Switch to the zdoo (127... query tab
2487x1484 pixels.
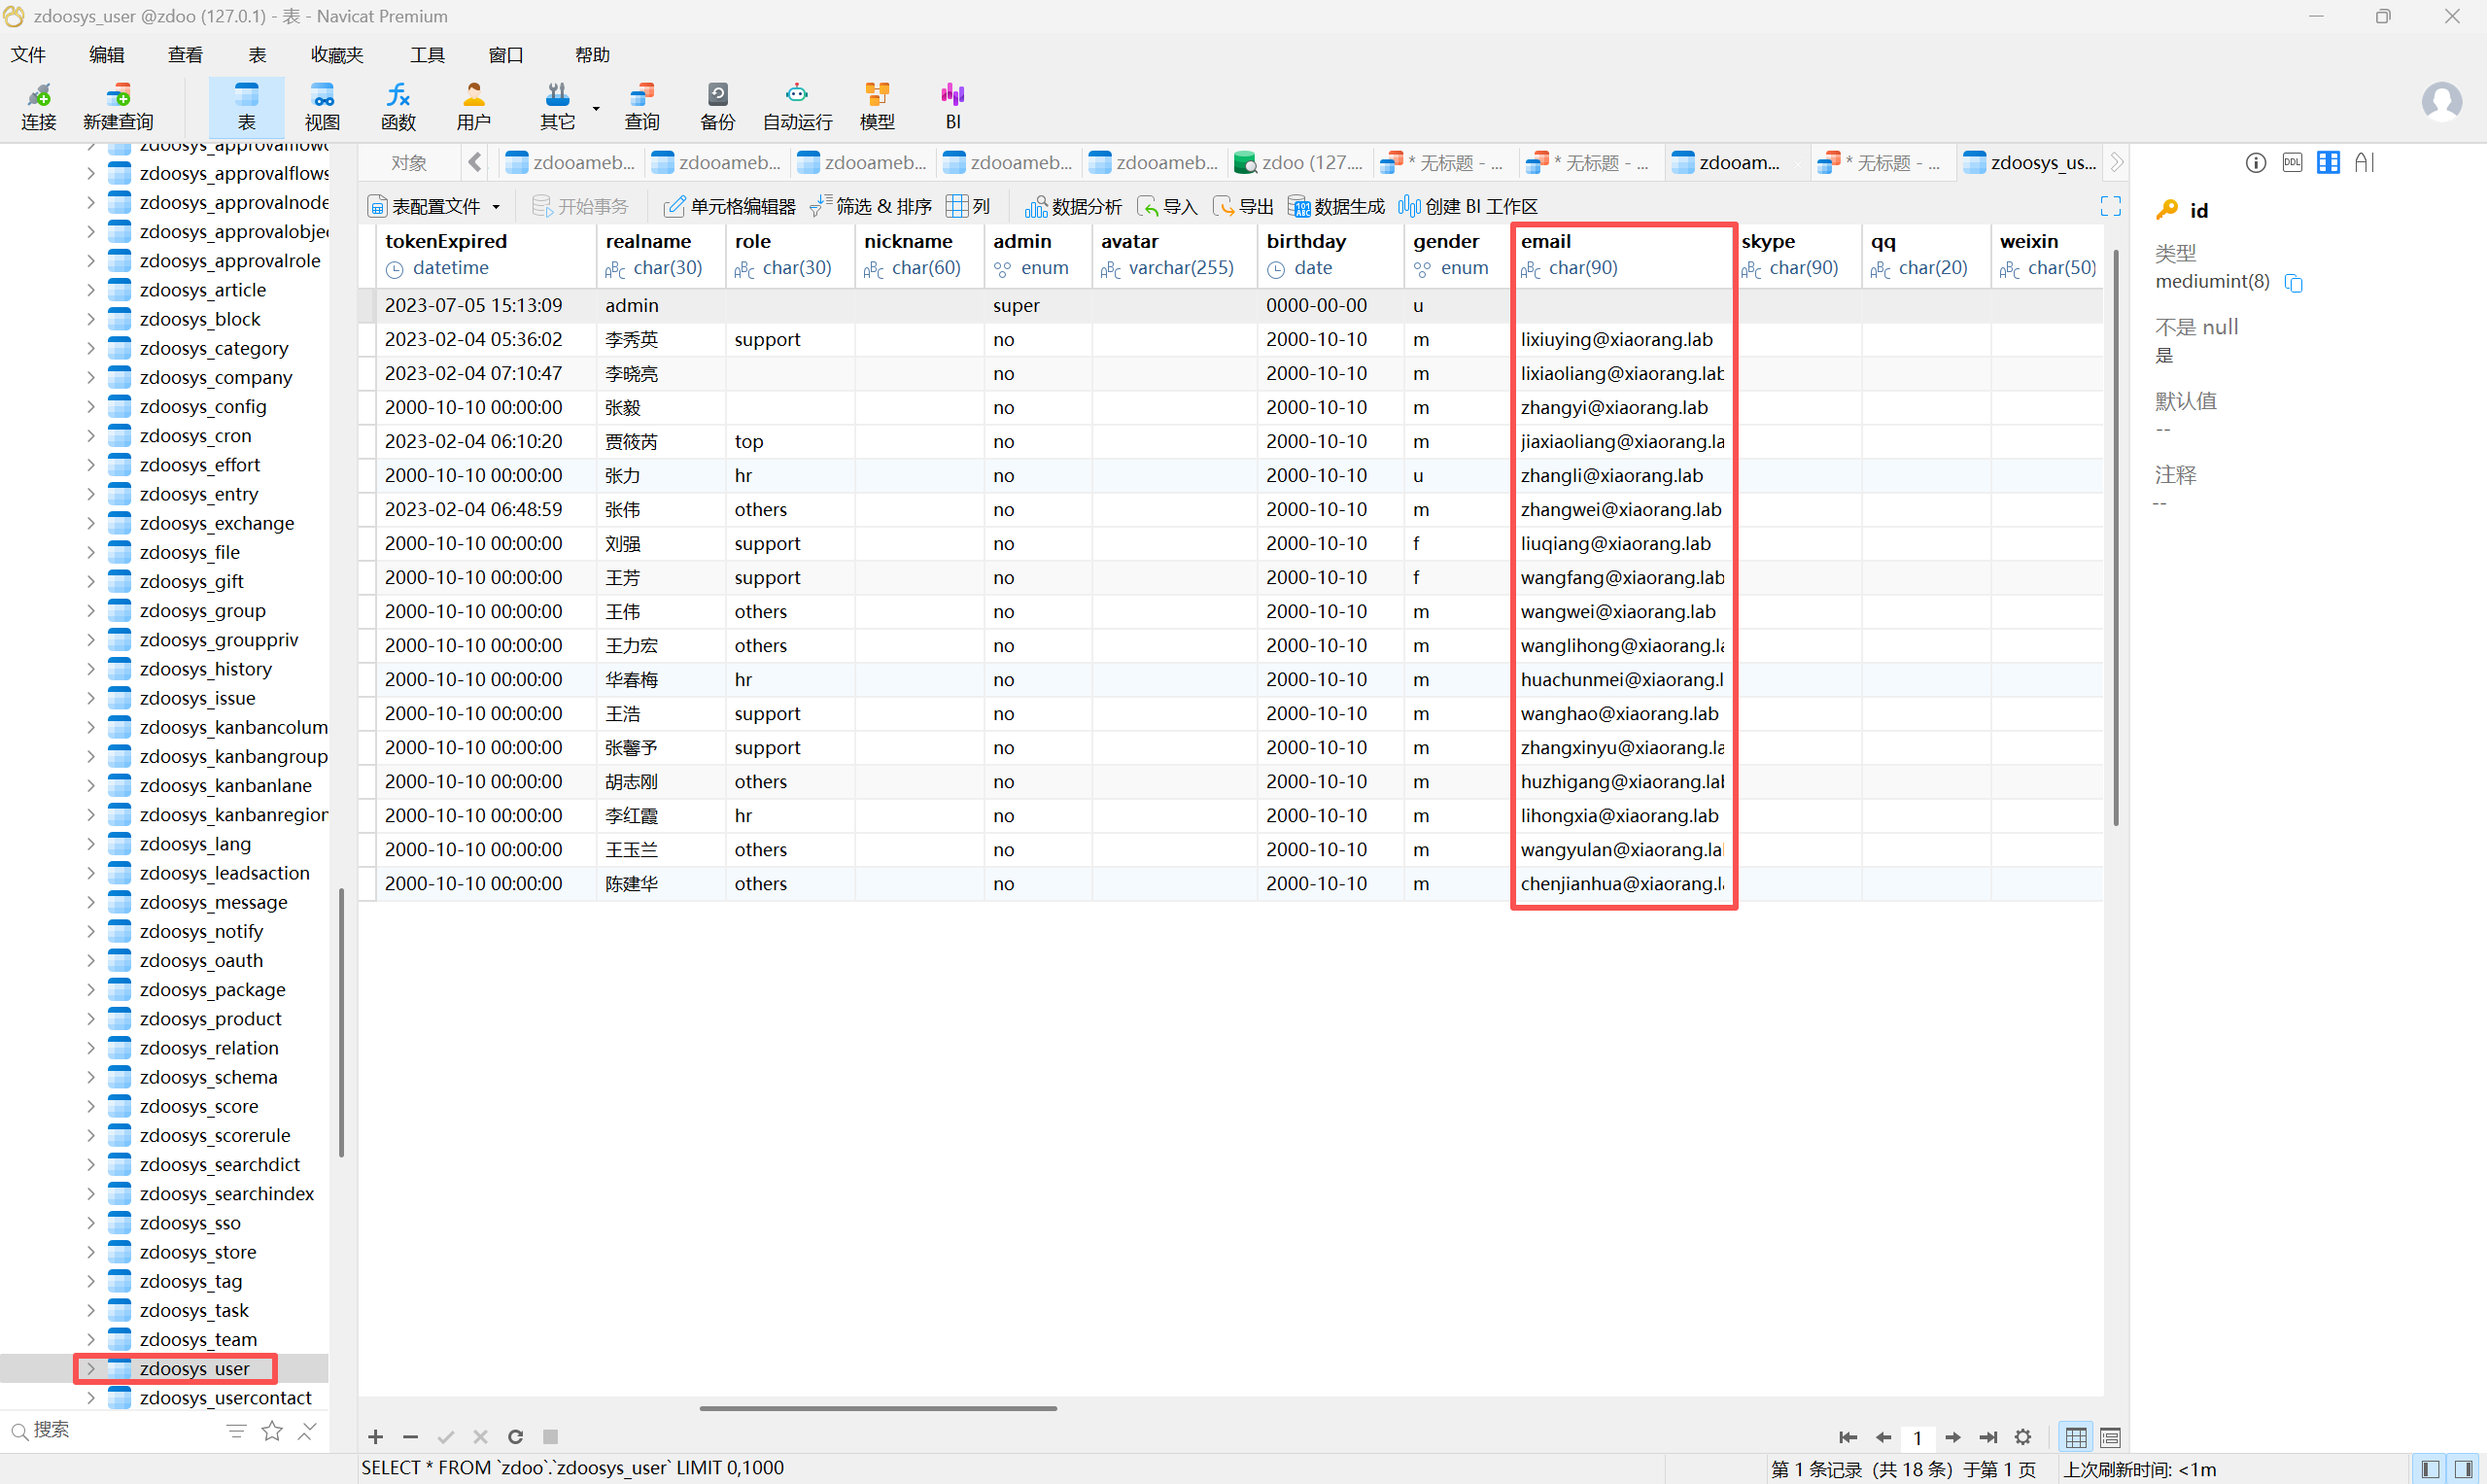pyautogui.click(x=1300, y=162)
